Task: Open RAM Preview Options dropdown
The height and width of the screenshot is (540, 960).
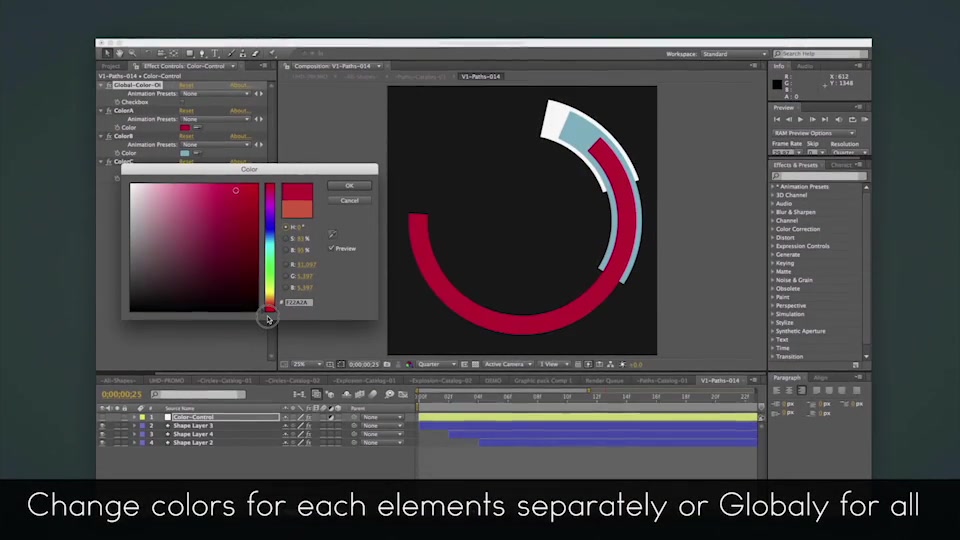Action: click(x=814, y=133)
